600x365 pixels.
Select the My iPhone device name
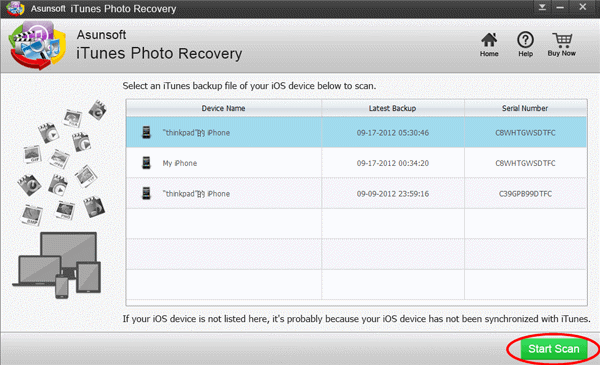pos(179,163)
